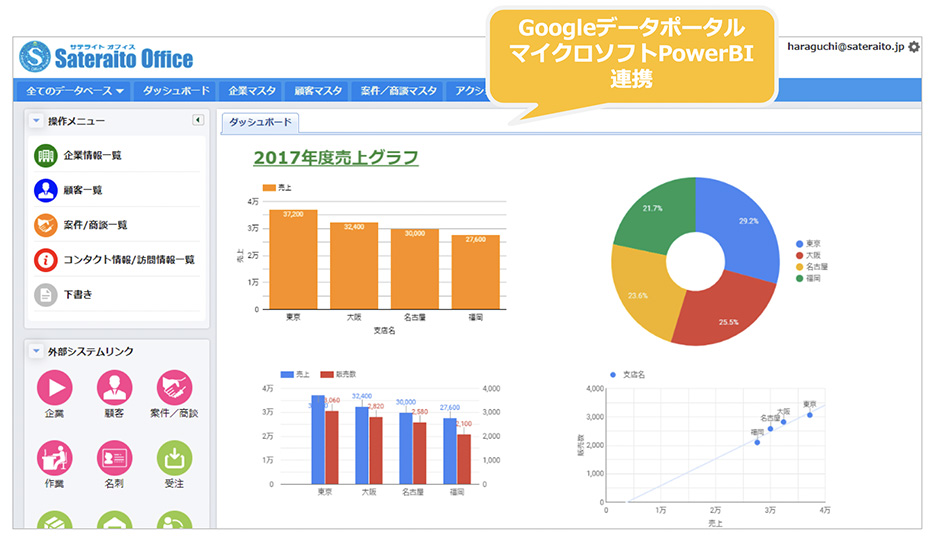Click the orange 案件/商談一覧 handshake icon
This screenshot has height=548, width=948.
pyautogui.click(x=45, y=225)
